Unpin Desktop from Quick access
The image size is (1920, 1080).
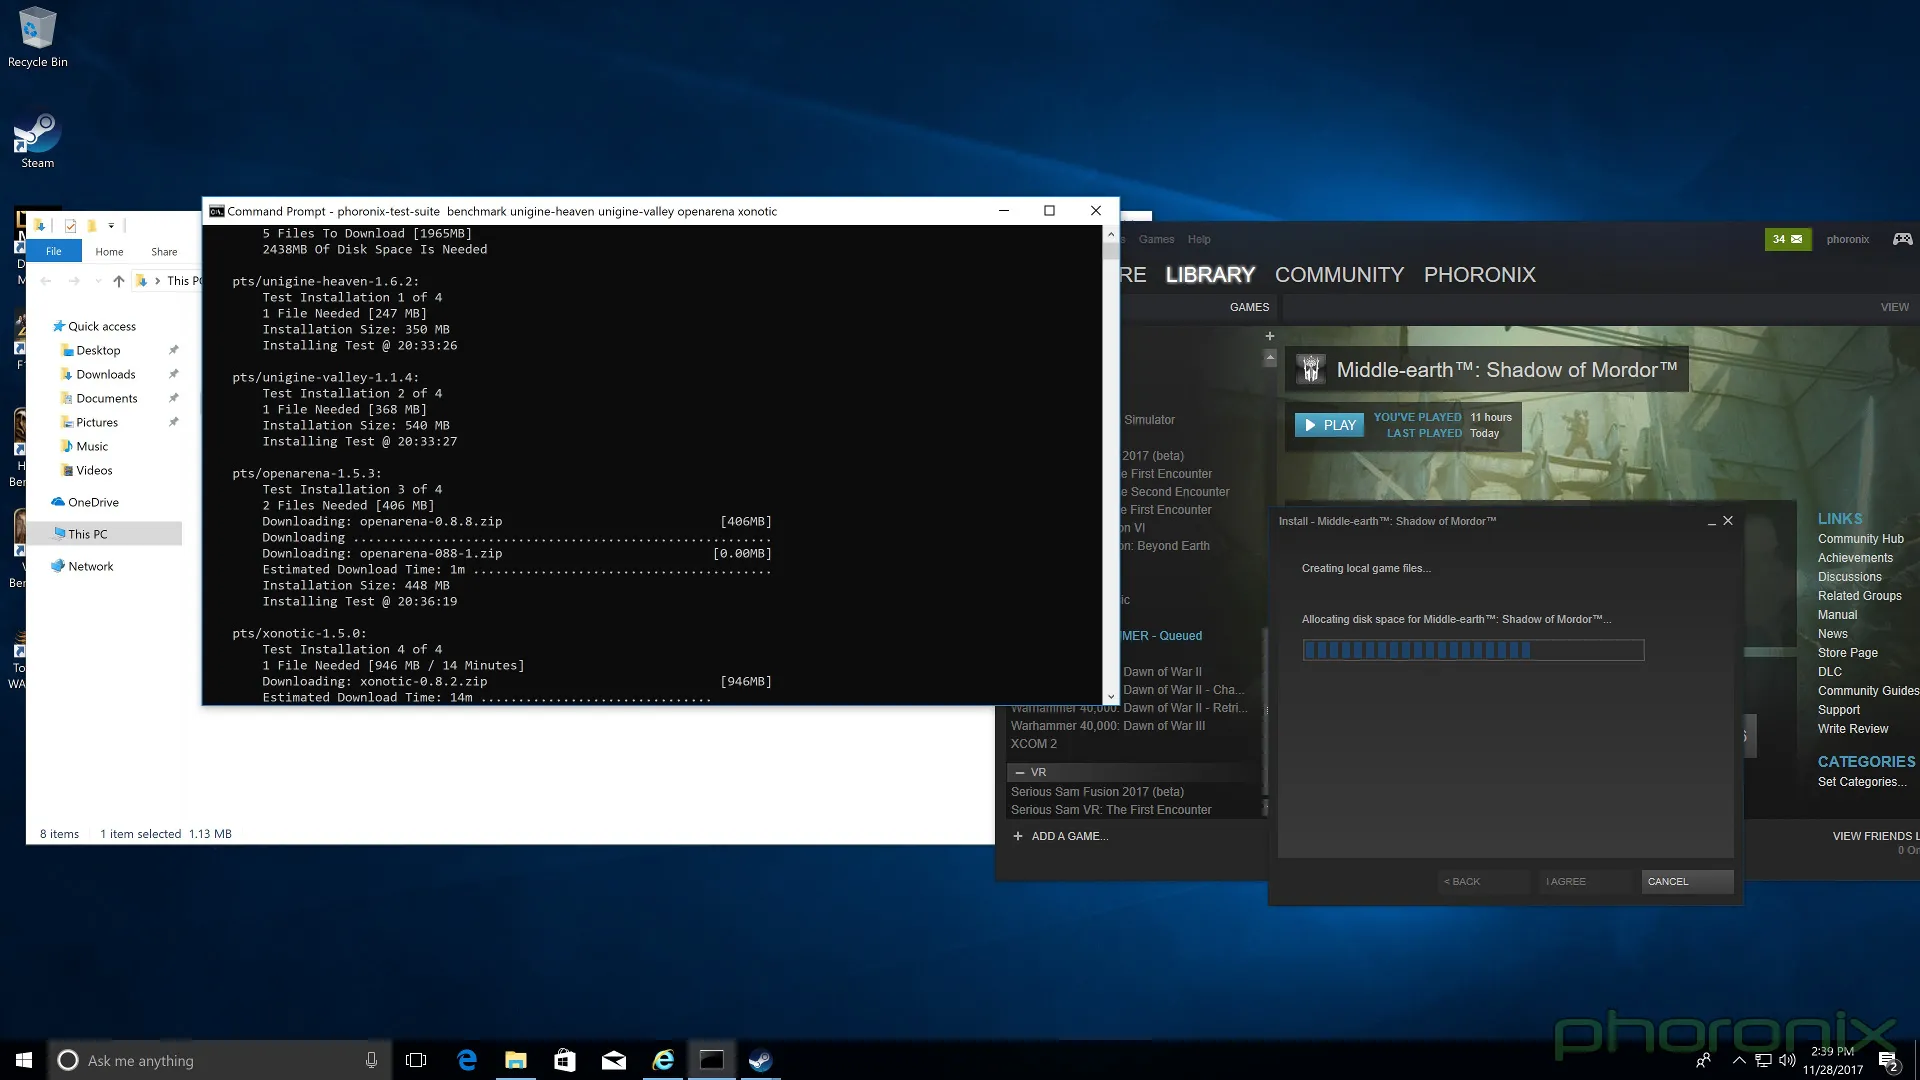point(173,350)
